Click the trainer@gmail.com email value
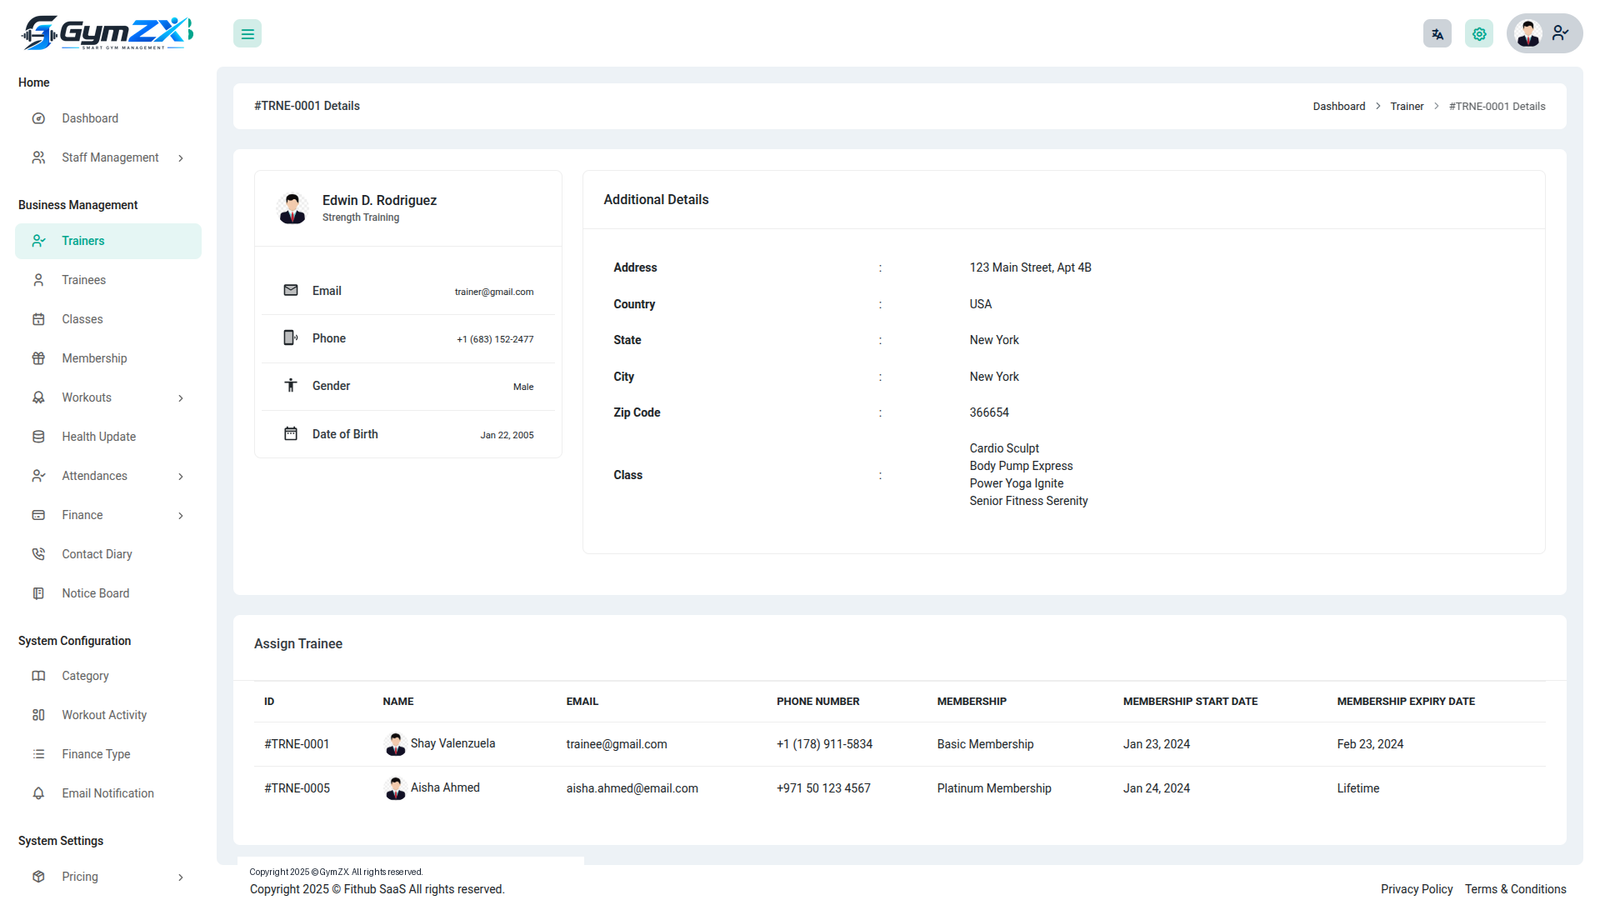This screenshot has height=900, width=1600. pos(494,292)
